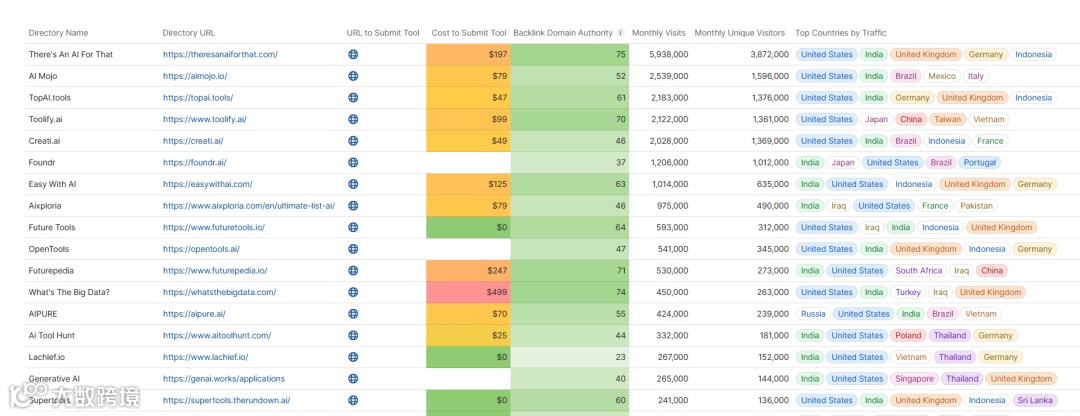Viewport: 1080px width, 416px height.
Task: Select the Directory Name column header
Action: (58, 33)
